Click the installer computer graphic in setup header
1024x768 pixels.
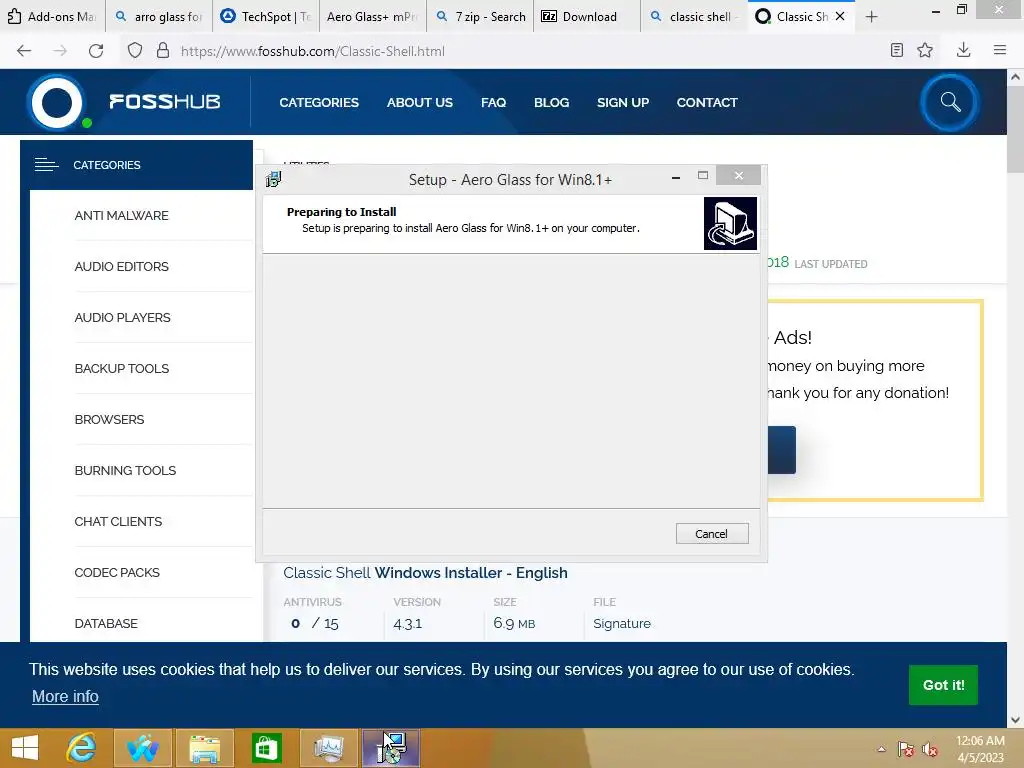tap(730, 223)
